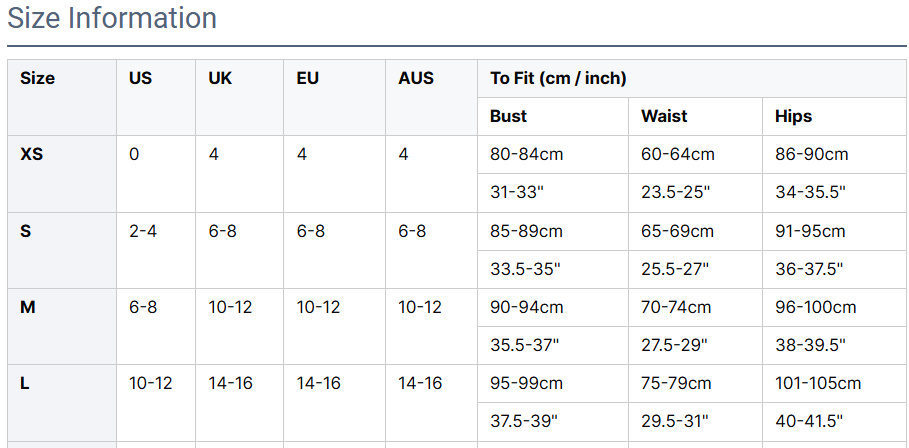The width and height of the screenshot is (909, 448).
Task: Click the Bust subheader cell
Action: tap(509, 116)
